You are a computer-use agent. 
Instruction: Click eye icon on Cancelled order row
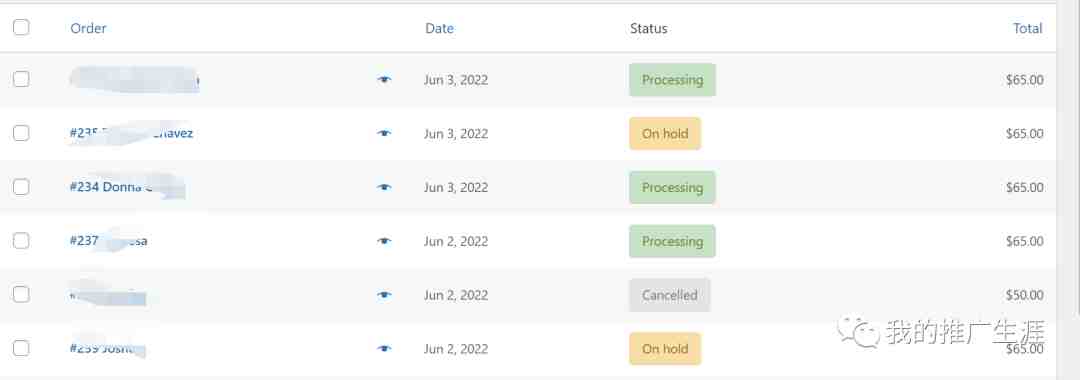[384, 295]
